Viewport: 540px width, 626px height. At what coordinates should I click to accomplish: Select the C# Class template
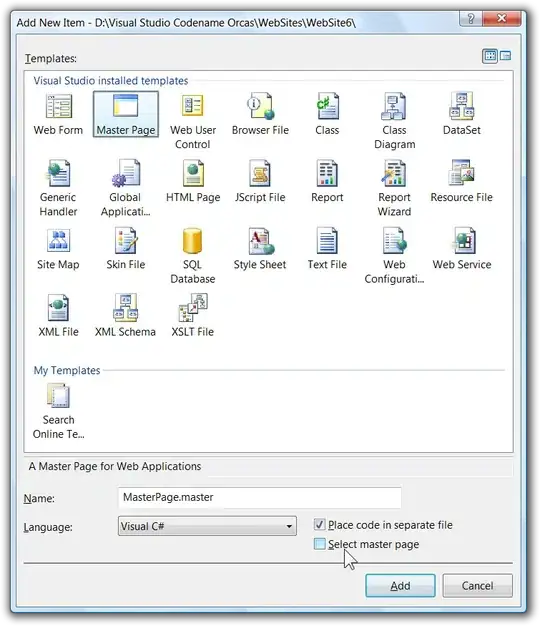coord(327,106)
